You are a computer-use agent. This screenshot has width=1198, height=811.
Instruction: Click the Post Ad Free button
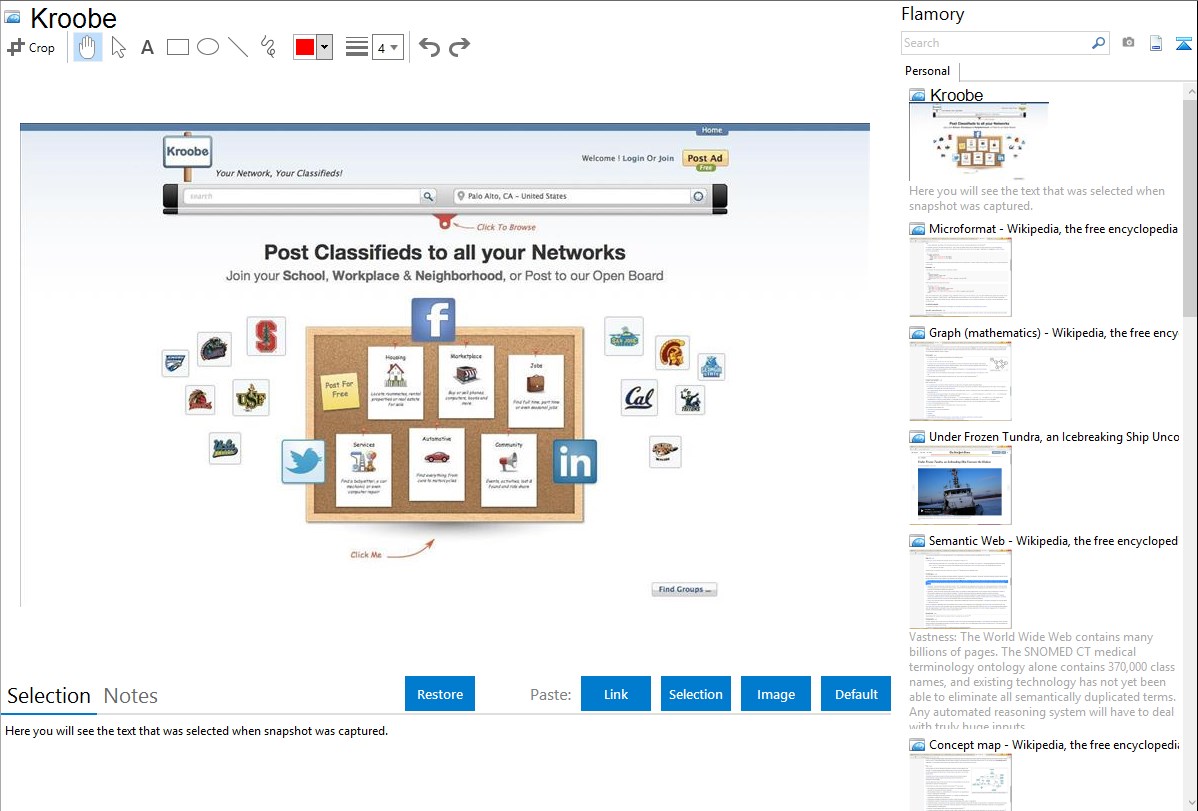coord(704,161)
